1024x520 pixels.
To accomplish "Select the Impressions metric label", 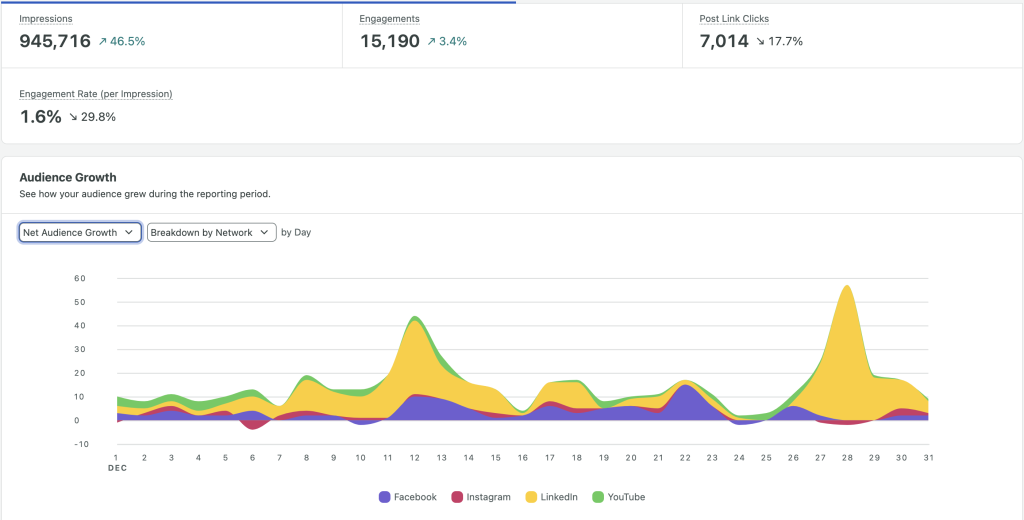I will click(46, 19).
